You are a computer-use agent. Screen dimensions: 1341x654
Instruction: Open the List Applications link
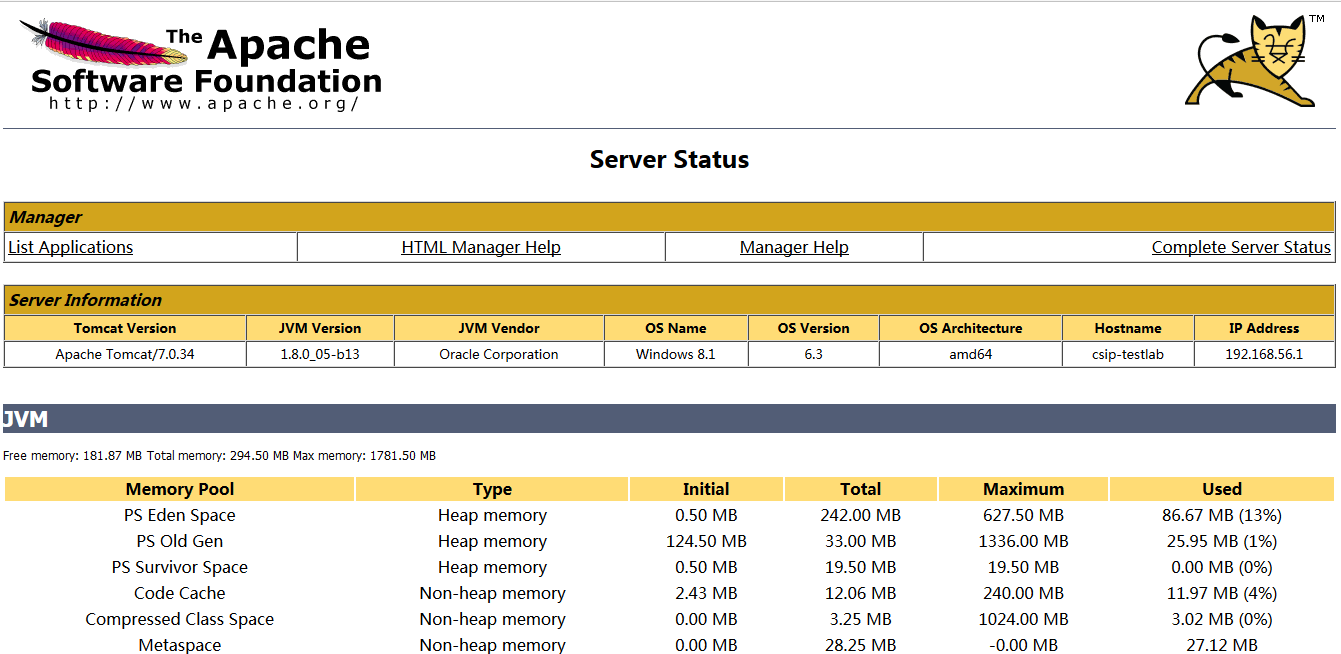[x=70, y=247]
